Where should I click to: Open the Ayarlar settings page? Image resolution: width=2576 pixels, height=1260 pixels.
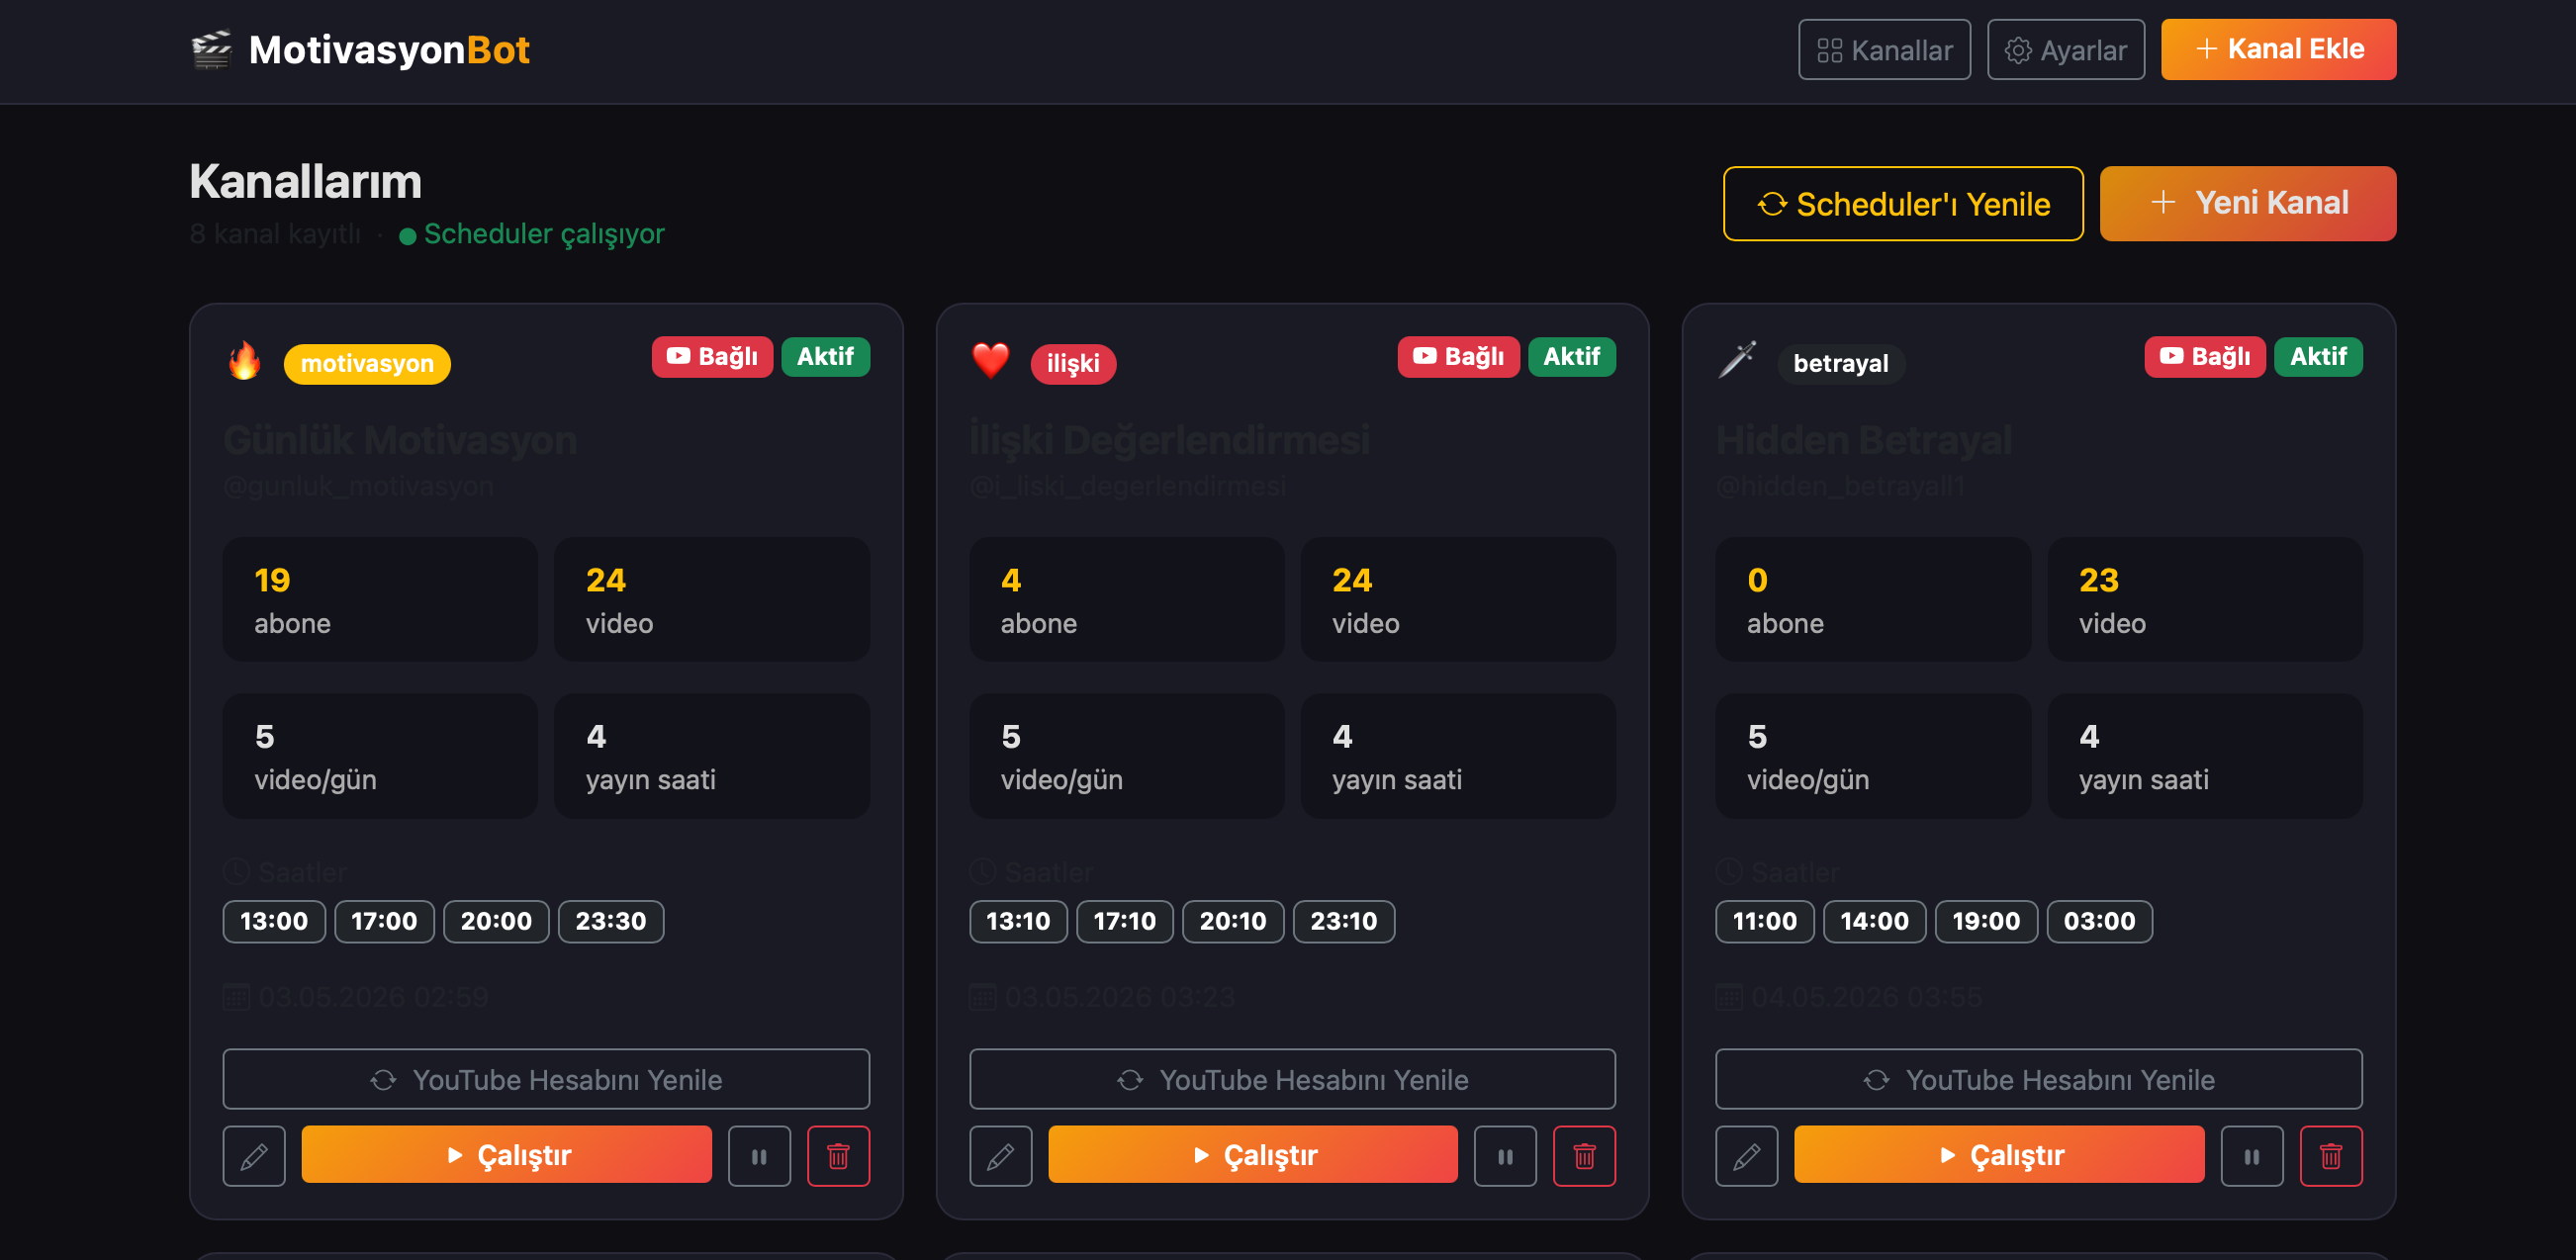(2065, 50)
